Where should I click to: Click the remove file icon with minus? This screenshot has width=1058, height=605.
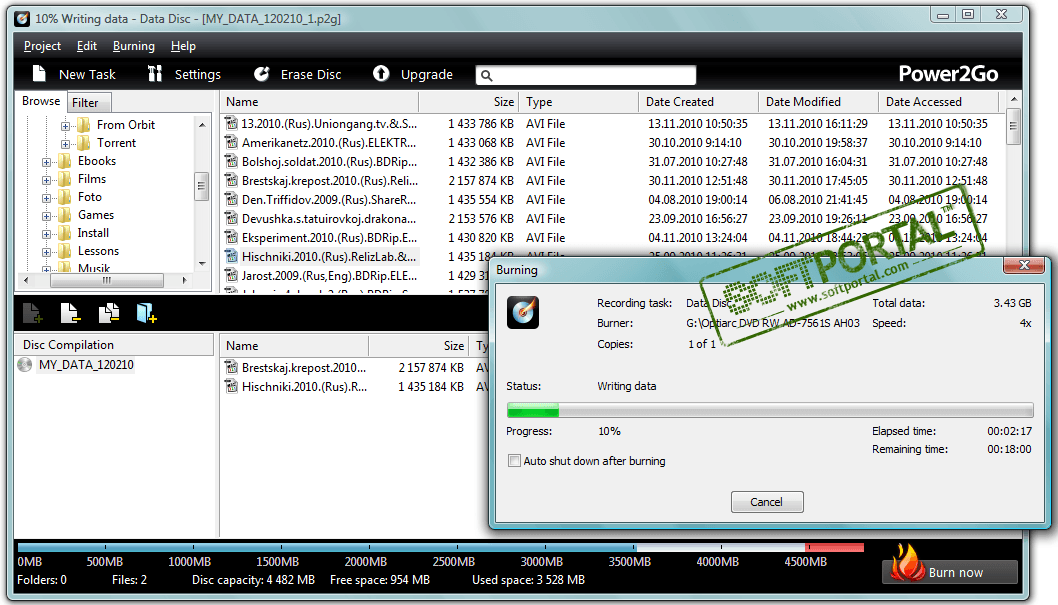pyautogui.click(x=70, y=313)
